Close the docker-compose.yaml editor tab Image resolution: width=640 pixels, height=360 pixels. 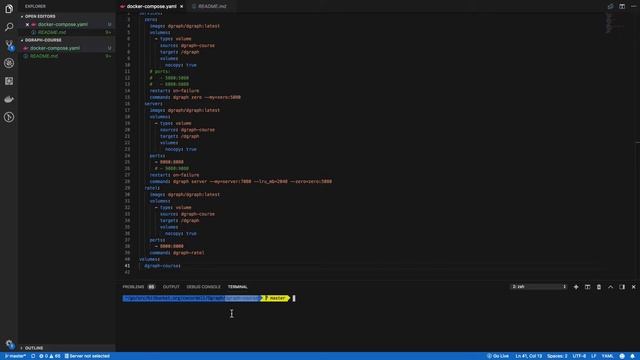pyautogui.click(x=182, y=7)
